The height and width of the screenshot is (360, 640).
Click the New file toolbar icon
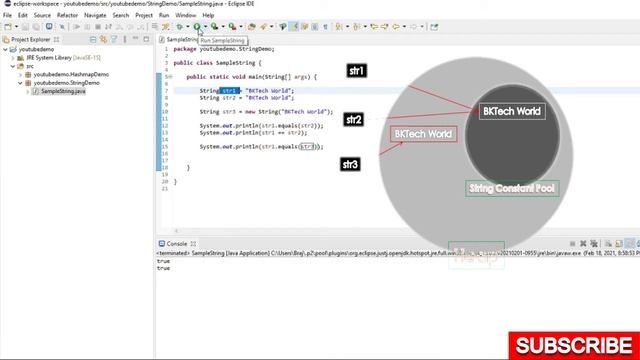point(8,27)
